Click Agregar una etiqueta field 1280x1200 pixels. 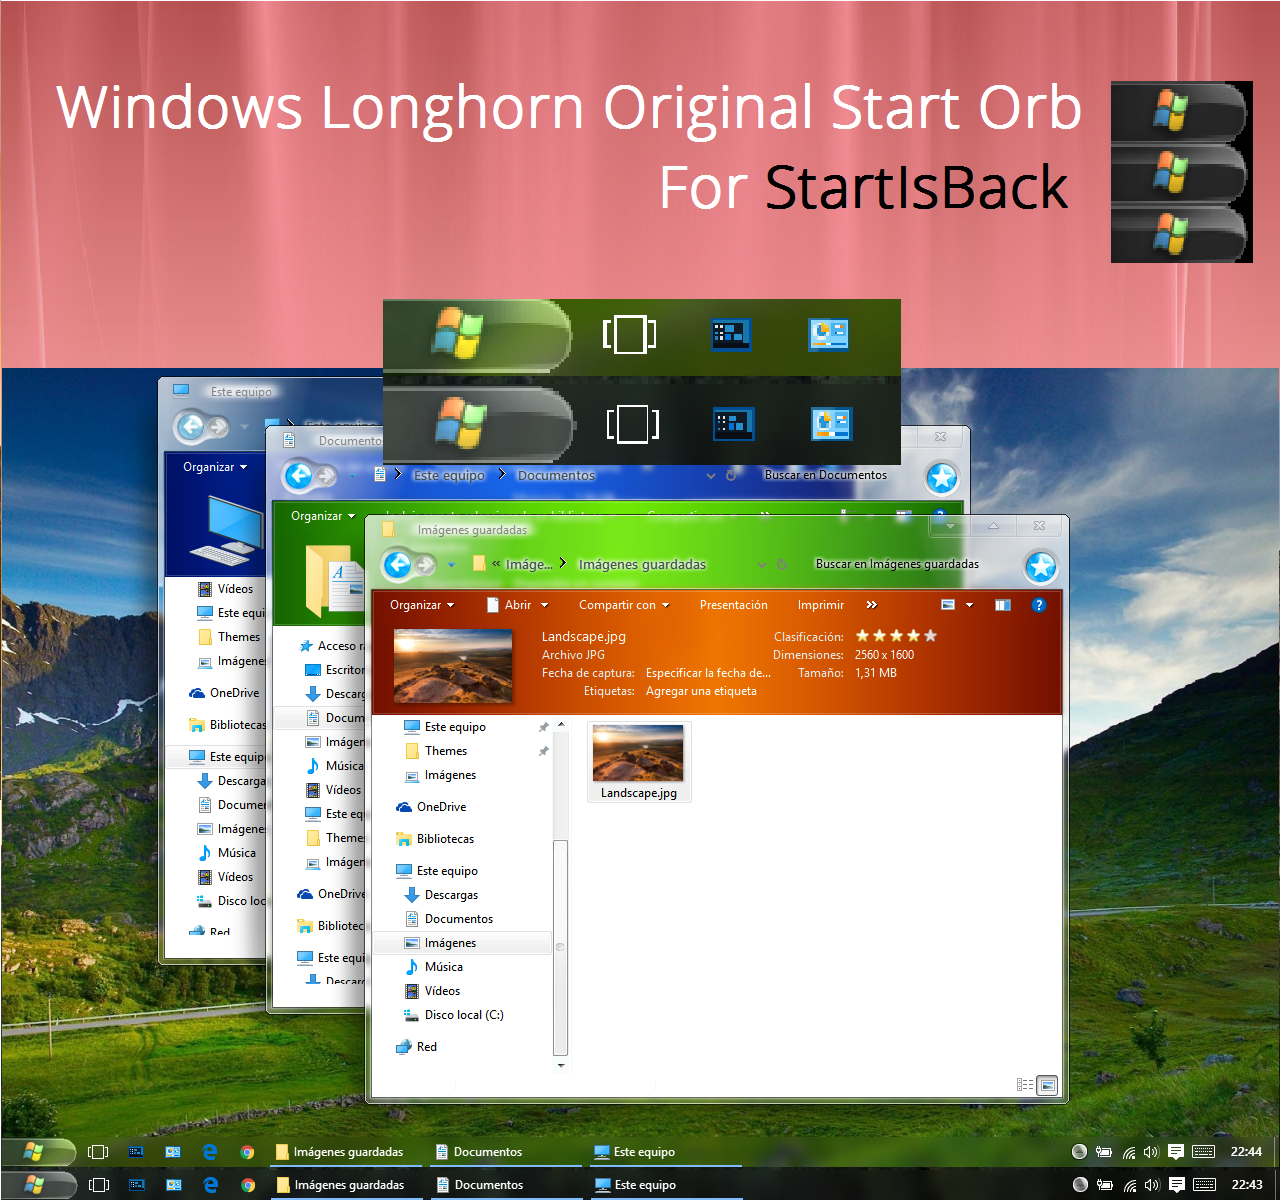click(701, 691)
